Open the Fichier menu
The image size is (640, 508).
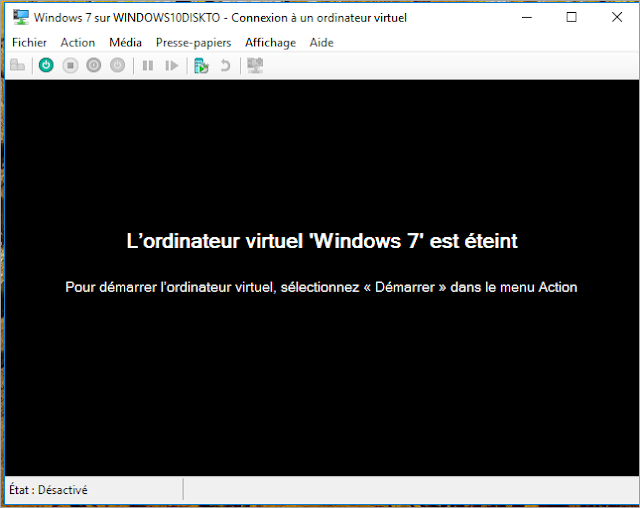tap(29, 42)
